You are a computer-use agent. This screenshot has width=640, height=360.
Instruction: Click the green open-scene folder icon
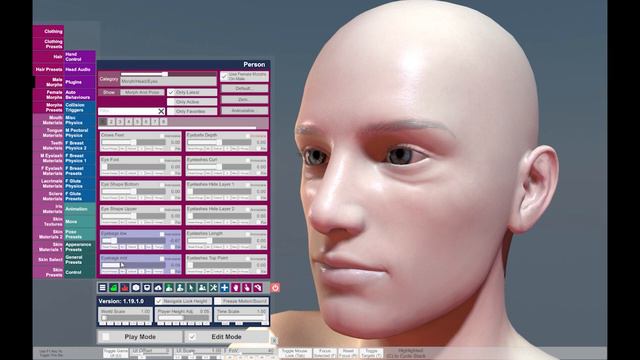click(113, 288)
